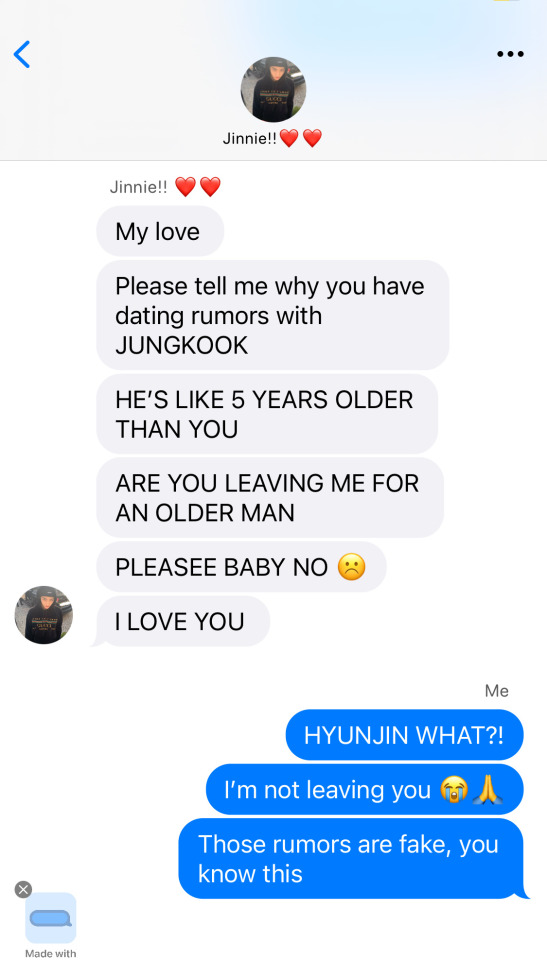Tap the dating rumors with JUNGKOOK message

pos(273,315)
